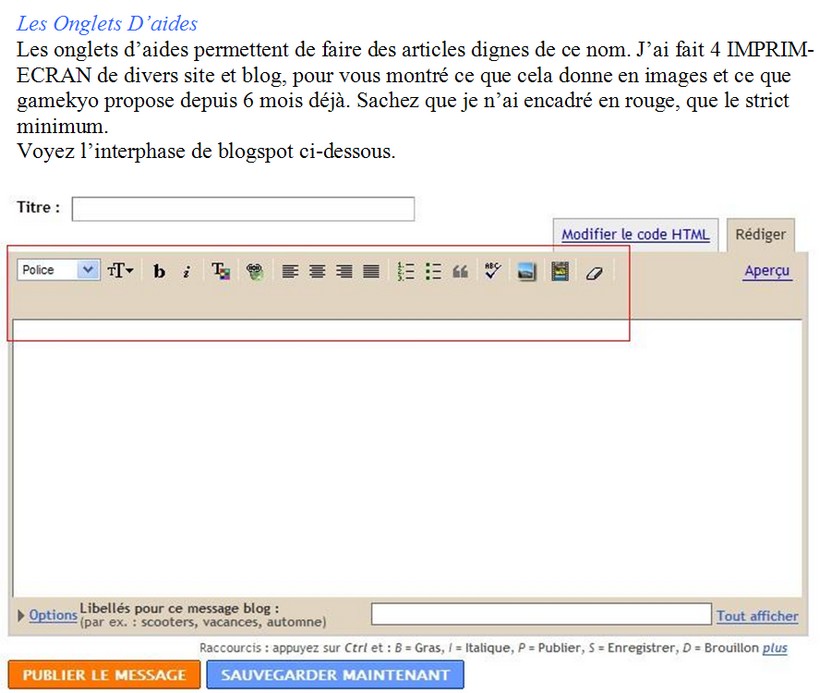The width and height of the screenshot is (820, 693).
Task: Center-align the text
Action: click(x=317, y=271)
